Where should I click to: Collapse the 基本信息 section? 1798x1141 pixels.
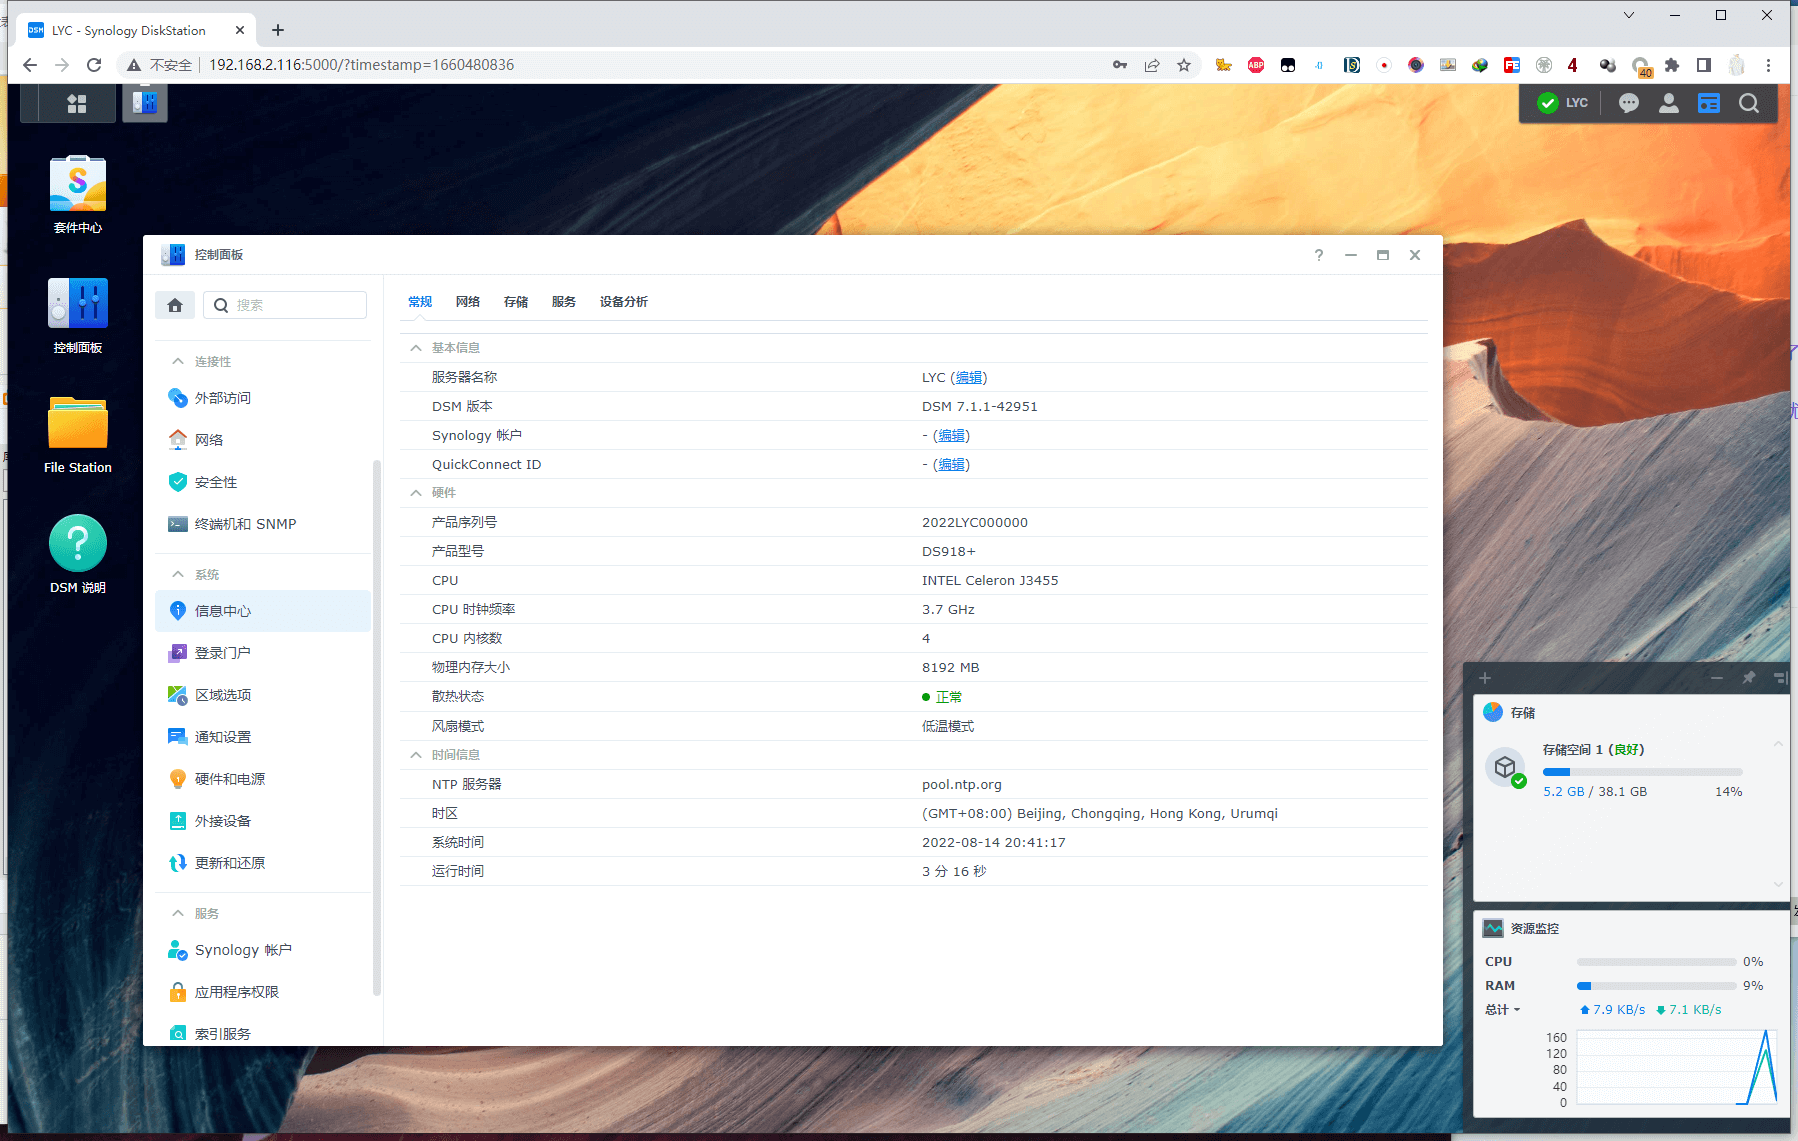point(416,348)
